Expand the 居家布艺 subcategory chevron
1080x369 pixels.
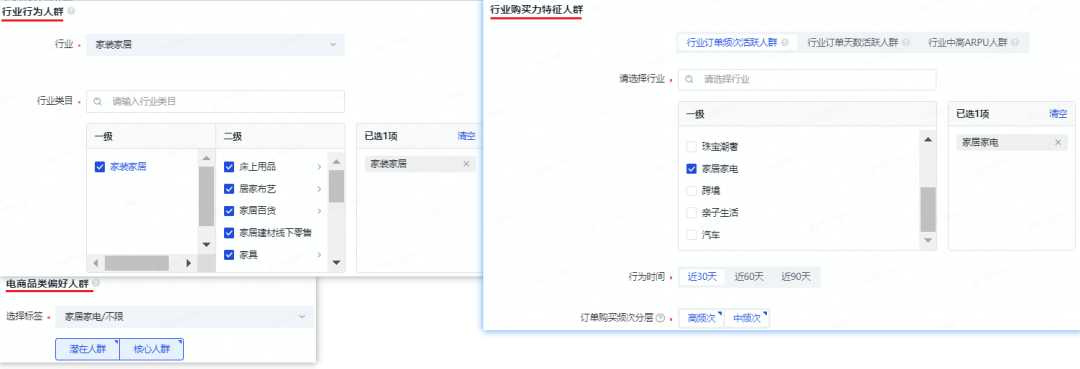pos(319,189)
